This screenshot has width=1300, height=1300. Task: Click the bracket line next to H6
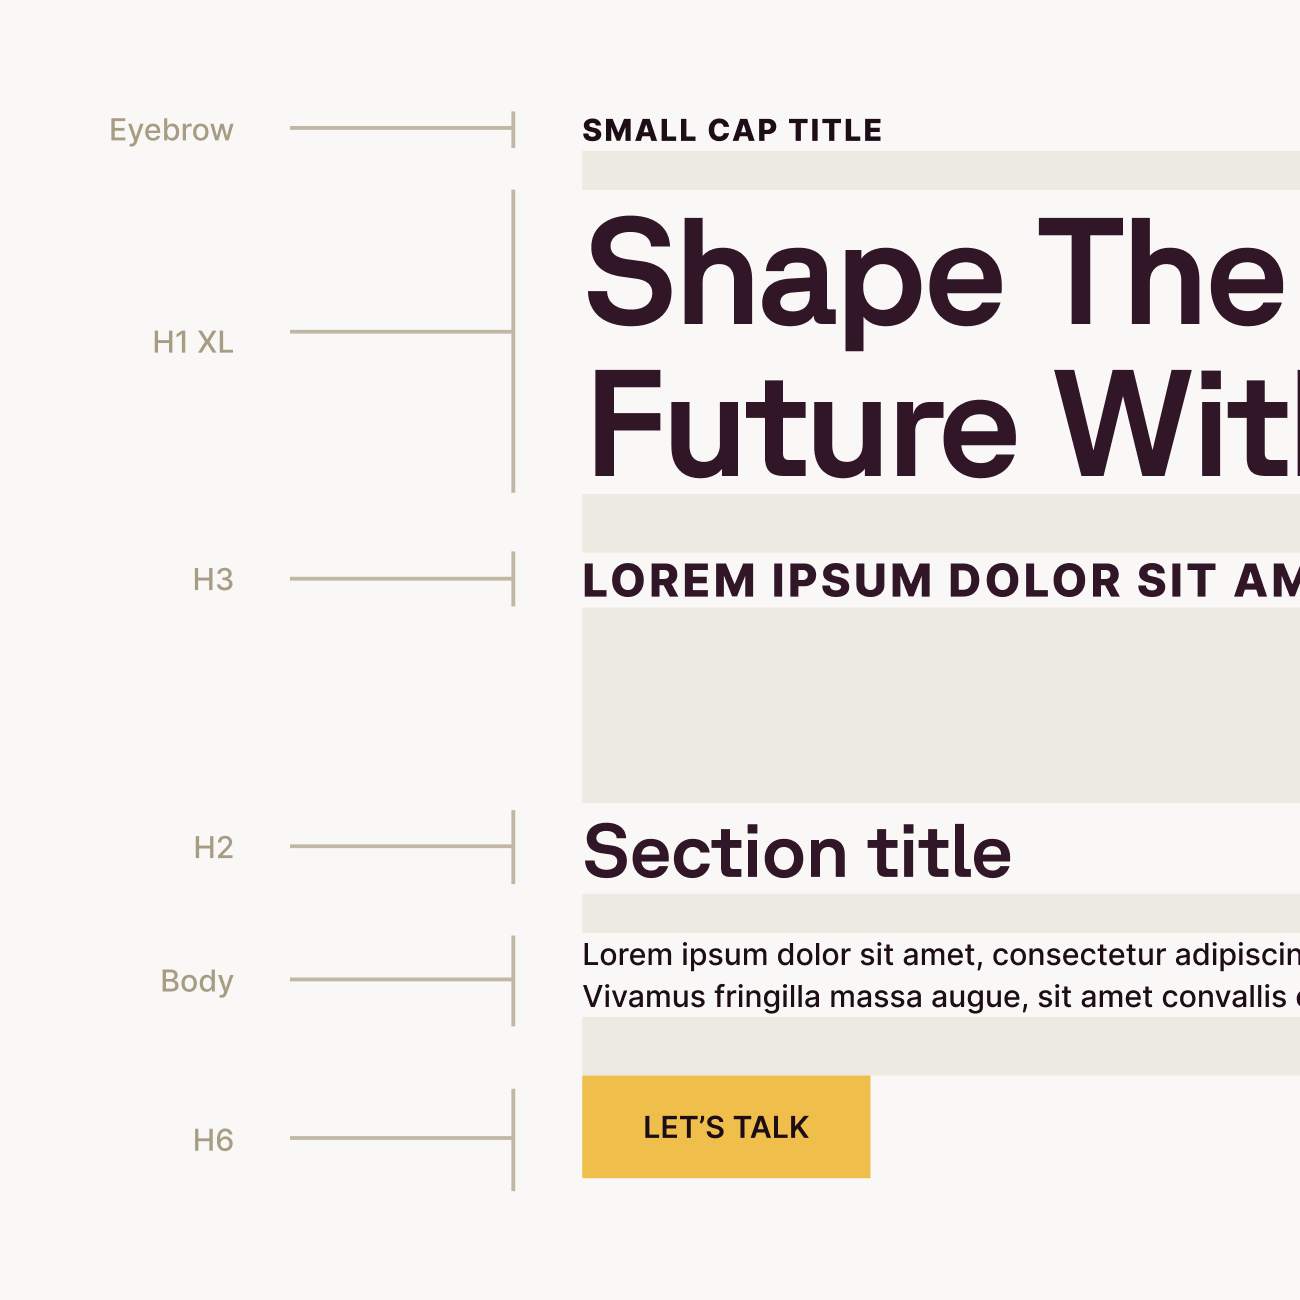point(402,1138)
